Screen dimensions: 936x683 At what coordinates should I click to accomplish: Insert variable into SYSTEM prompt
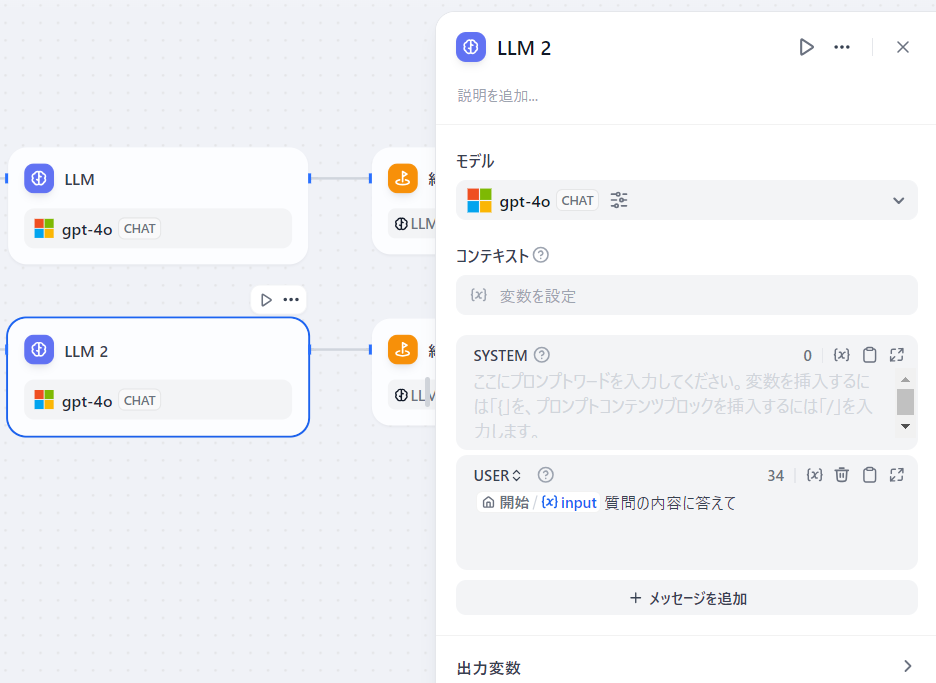click(x=842, y=355)
